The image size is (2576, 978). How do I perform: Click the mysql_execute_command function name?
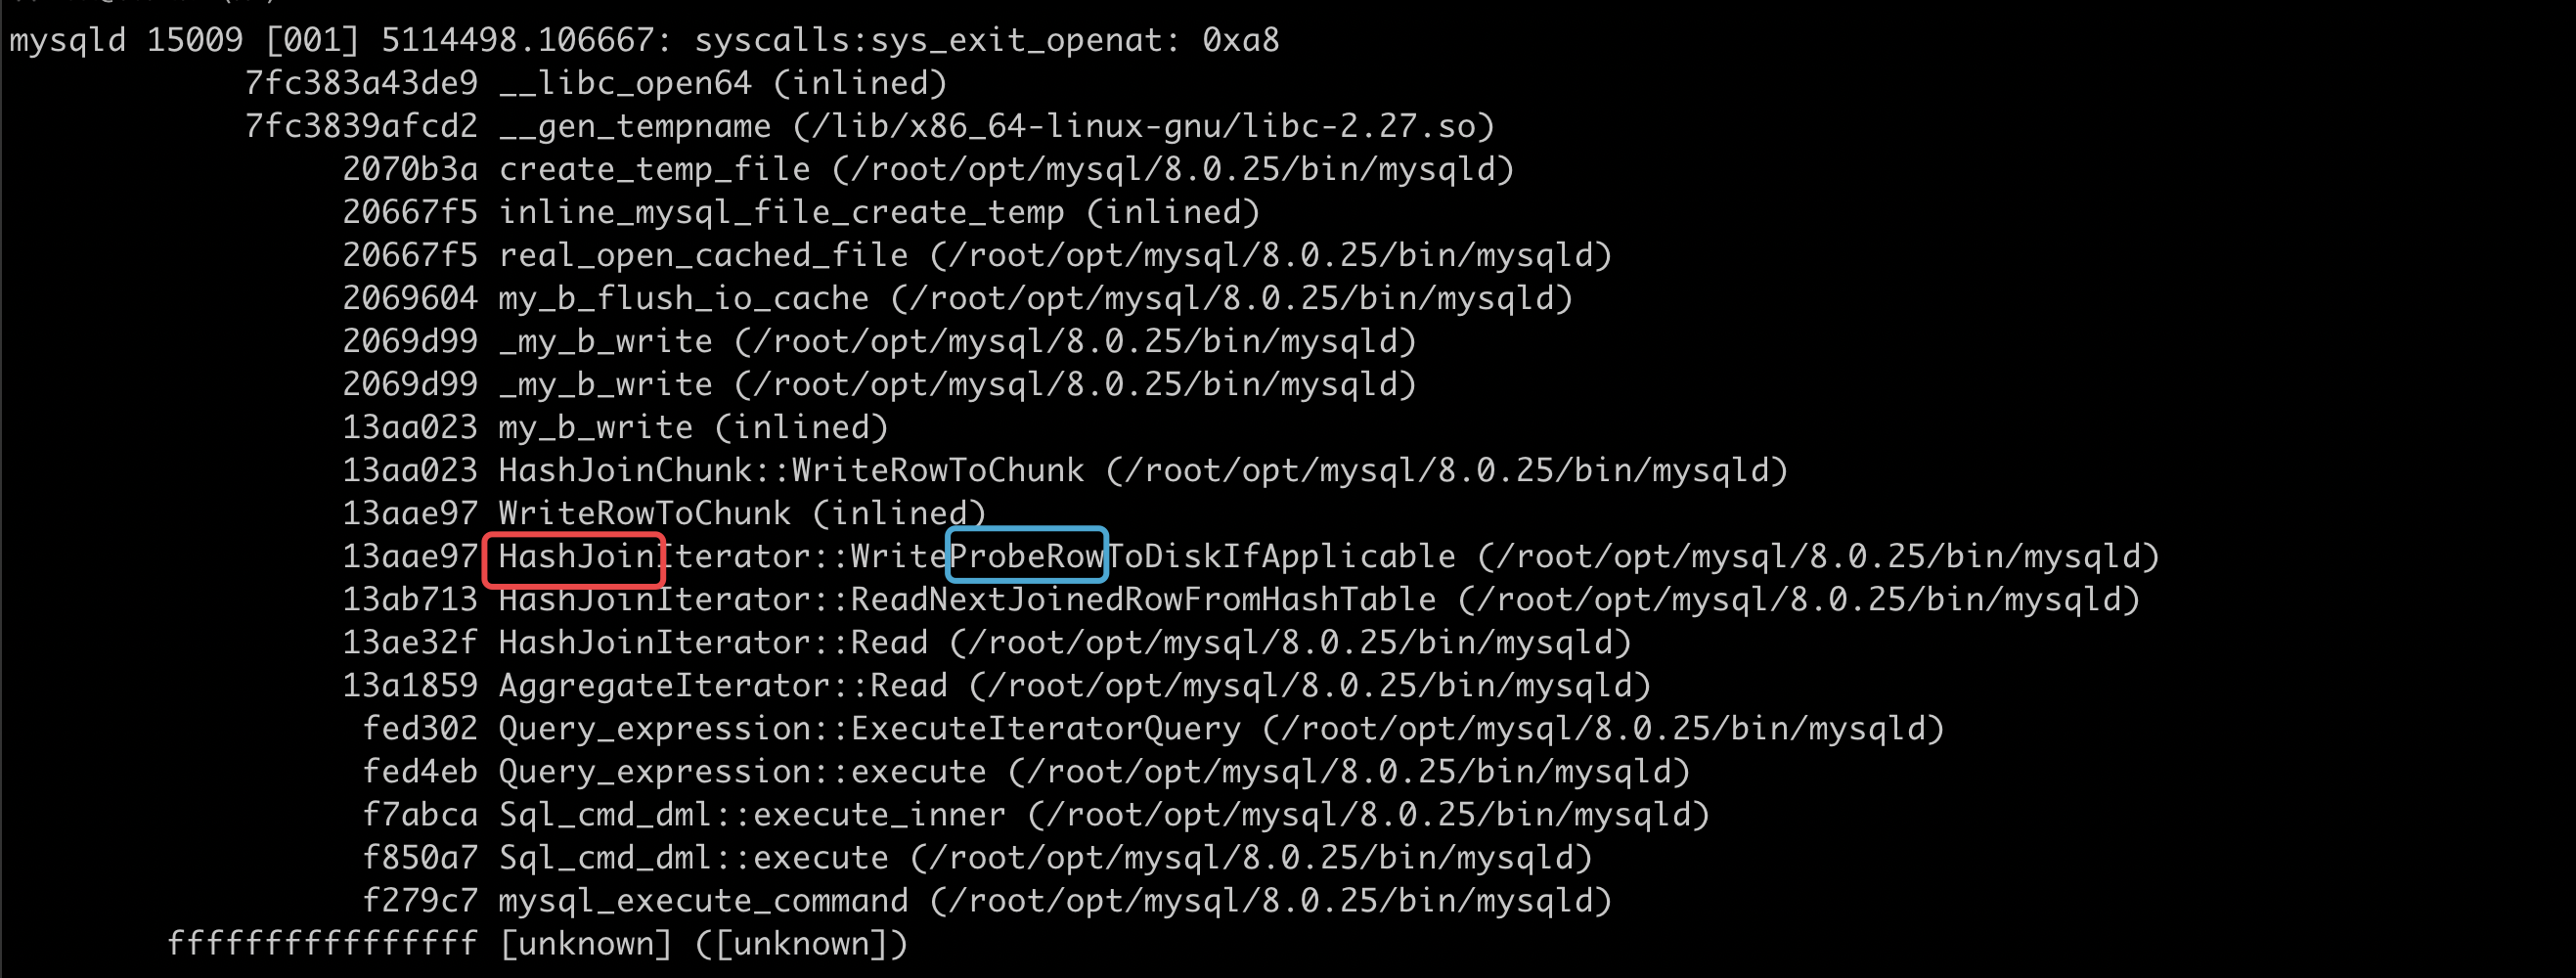pyautogui.click(x=703, y=901)
